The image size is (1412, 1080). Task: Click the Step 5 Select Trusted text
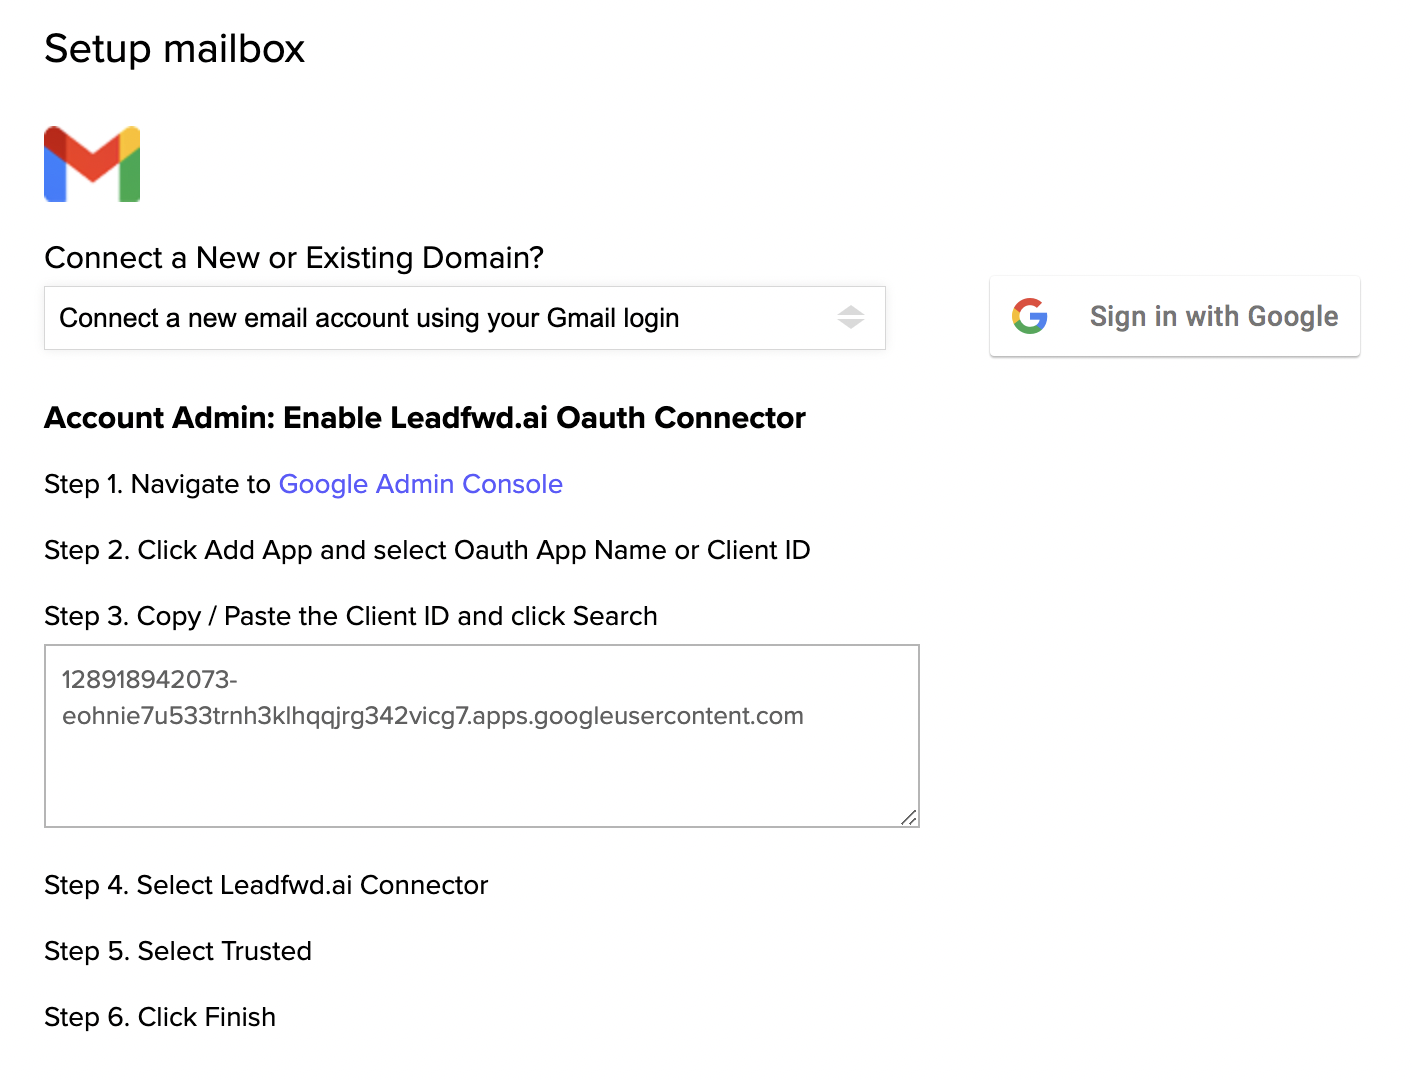tap(178, 951)
